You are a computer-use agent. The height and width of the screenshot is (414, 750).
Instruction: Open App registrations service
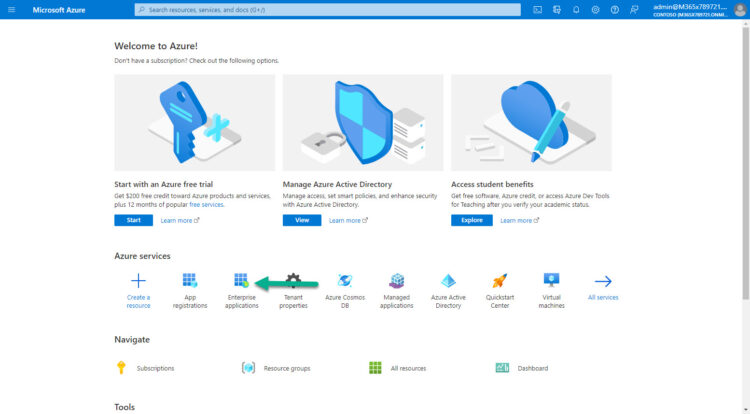pos(190,290)
